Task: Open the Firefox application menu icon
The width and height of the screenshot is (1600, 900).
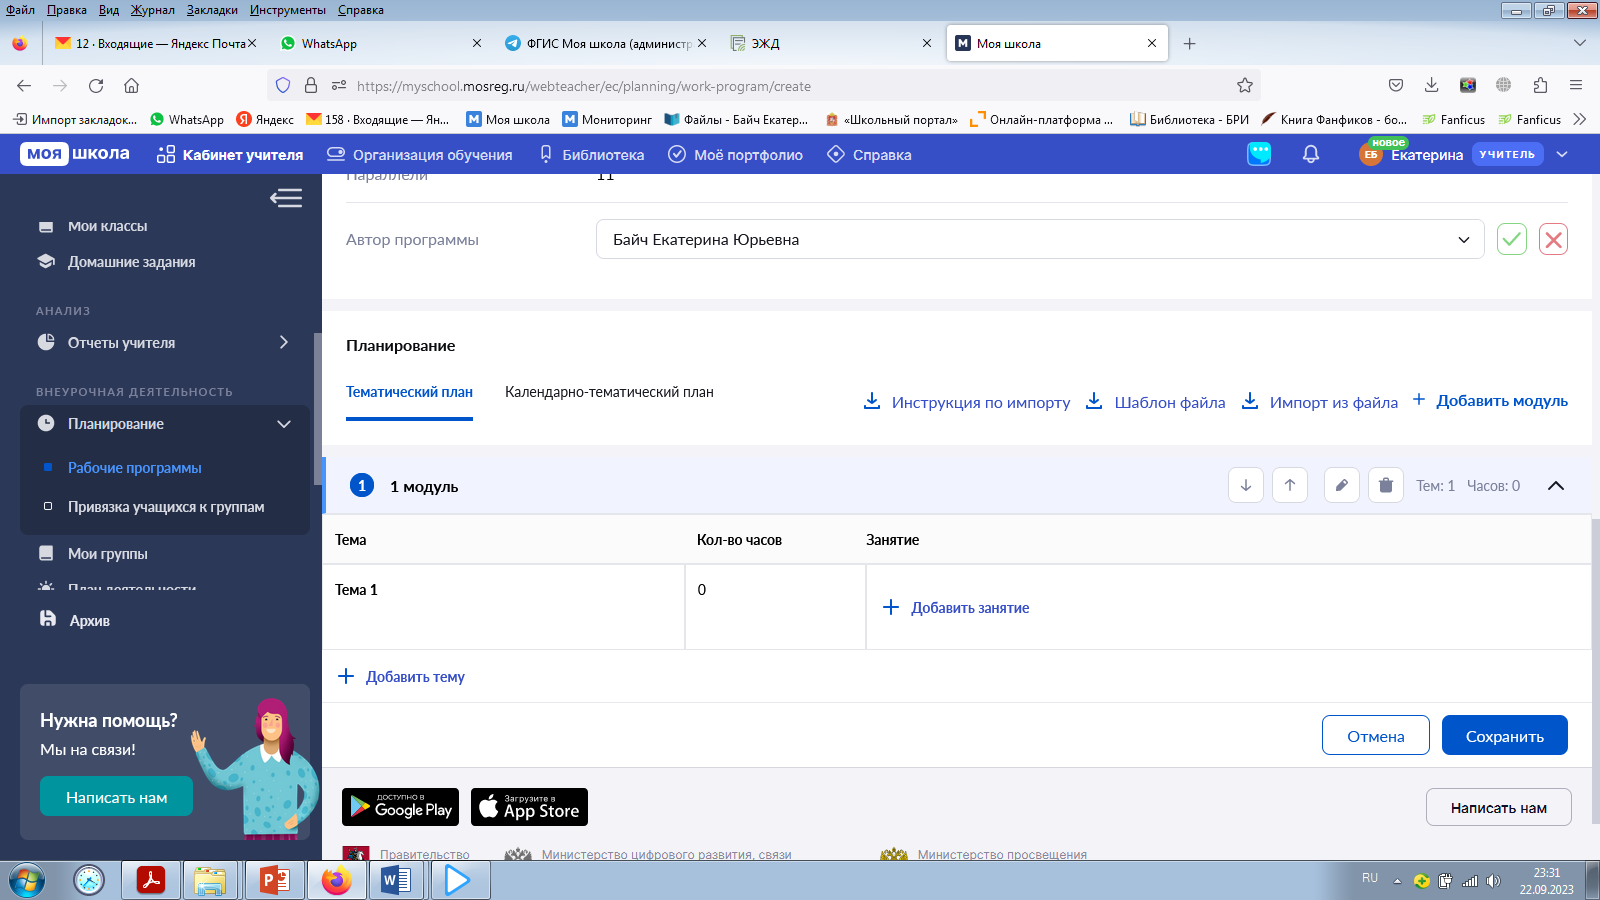Action: tap(1575, 85)
